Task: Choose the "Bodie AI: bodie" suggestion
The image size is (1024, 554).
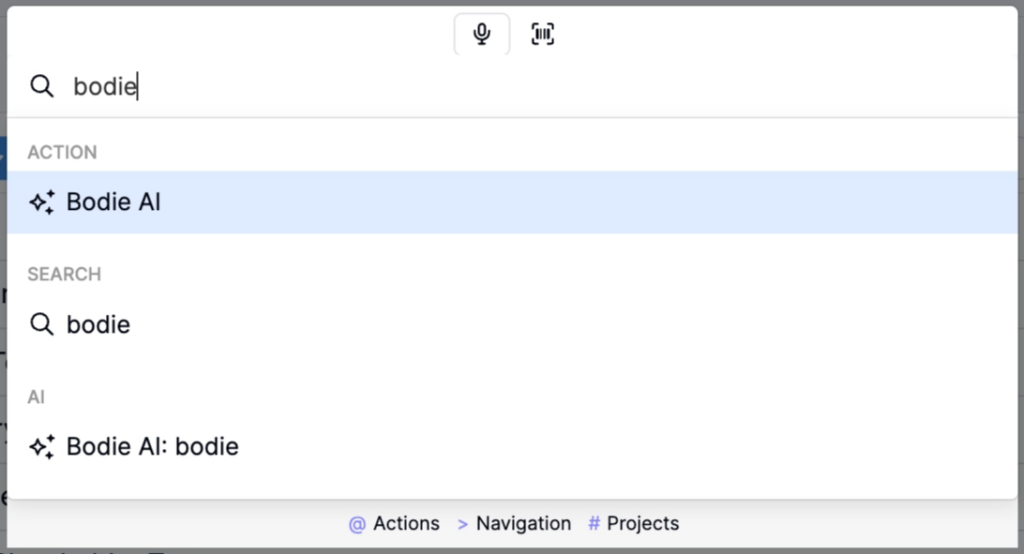Action: [512, 447]
